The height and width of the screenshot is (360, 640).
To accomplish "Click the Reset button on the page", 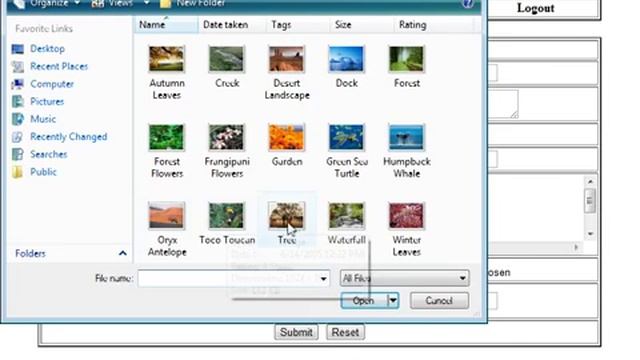I will click(x=345, y=332).
